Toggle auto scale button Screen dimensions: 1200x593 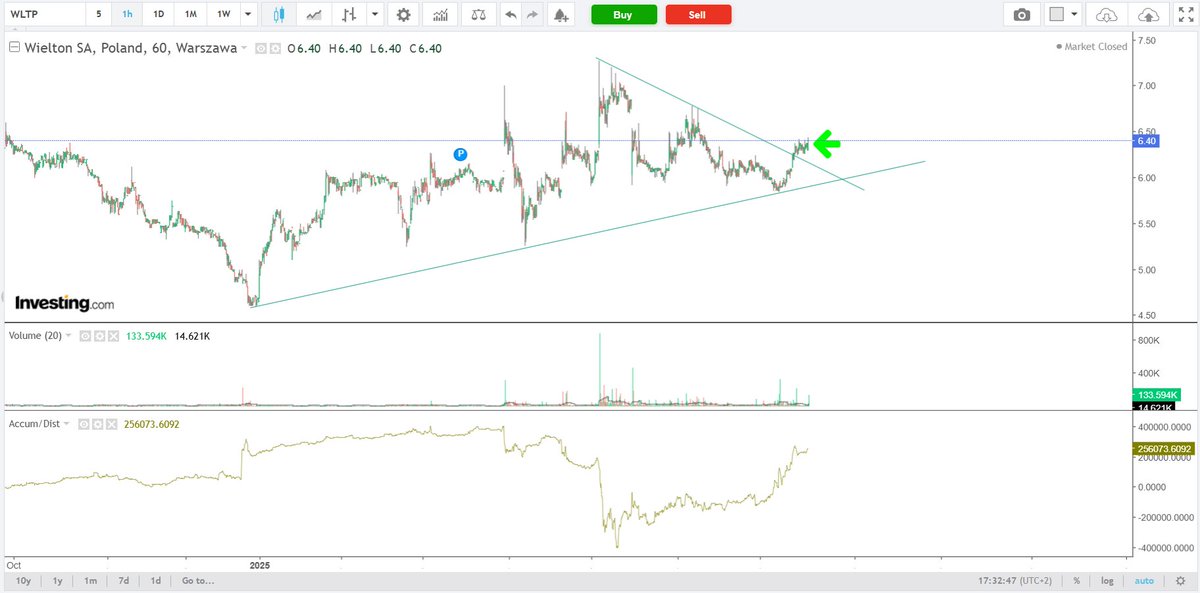[x=1145, y=580]
